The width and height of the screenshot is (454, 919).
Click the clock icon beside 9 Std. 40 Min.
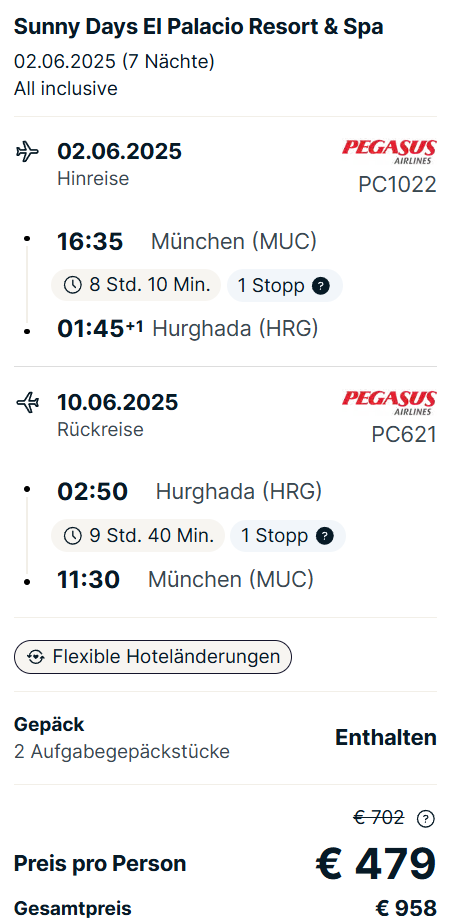coord(73,536)
